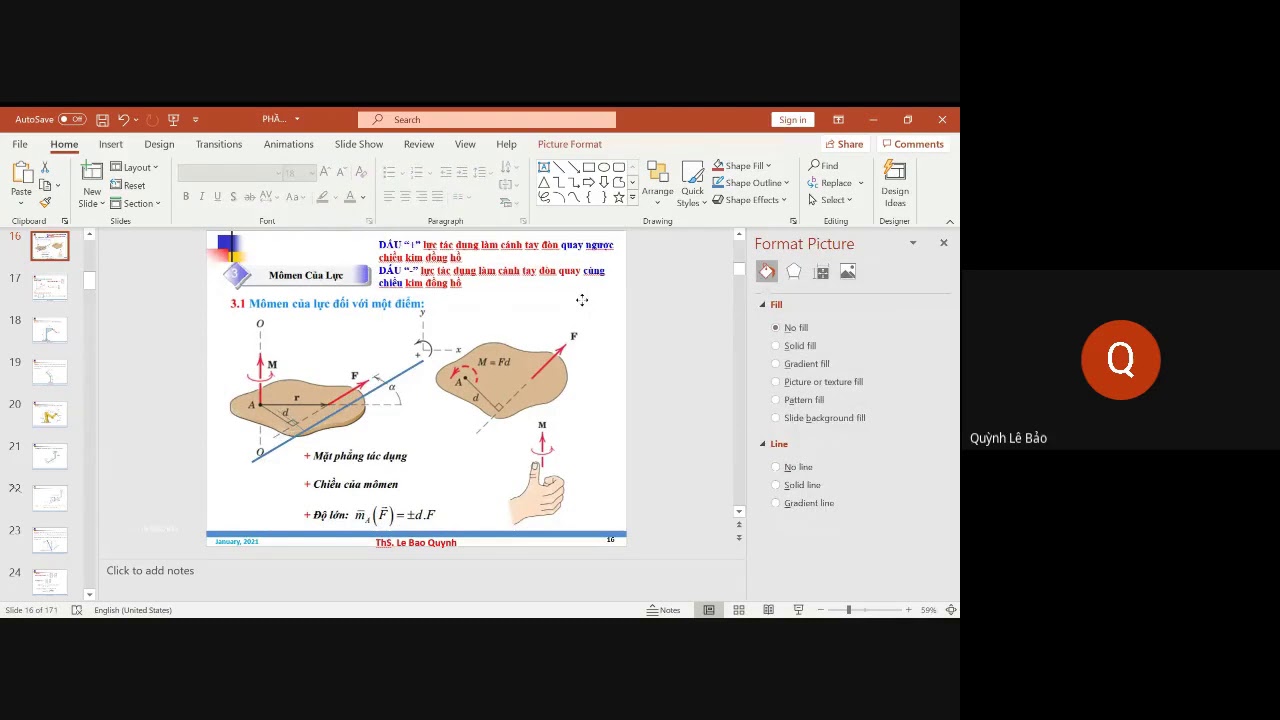Open Fill & Line tab in Format Picture
Viewport: 1280px width, 720px height.
coord(767,271)
